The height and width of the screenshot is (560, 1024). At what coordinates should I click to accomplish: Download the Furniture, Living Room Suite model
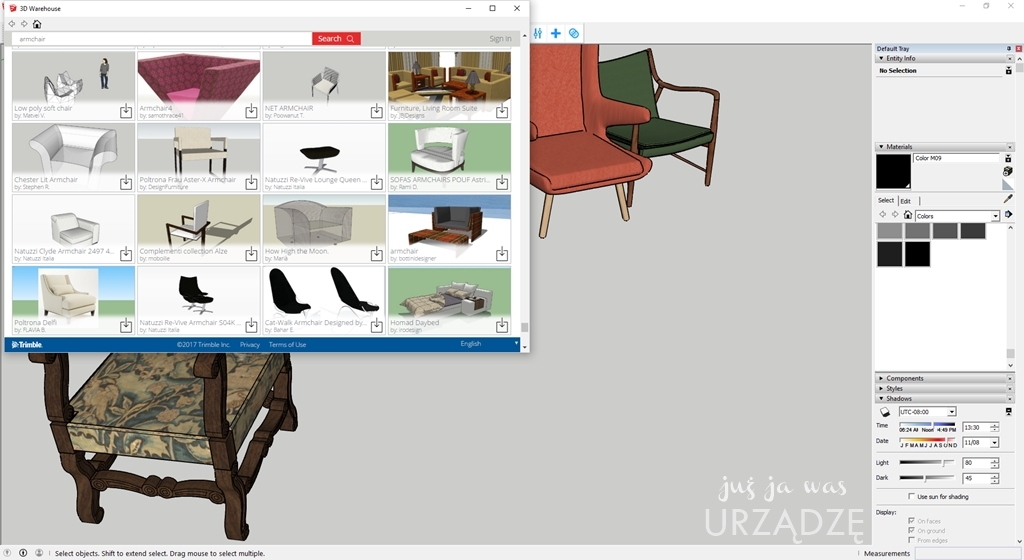pos(502,112)
